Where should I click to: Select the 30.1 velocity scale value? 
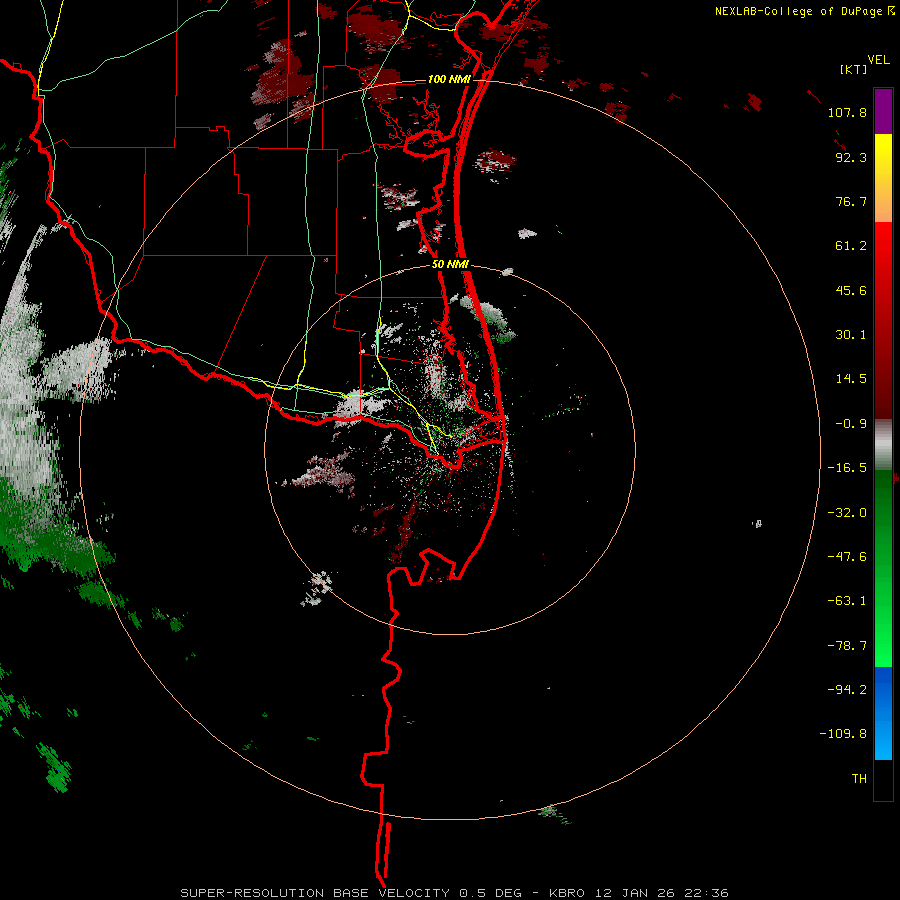[x=851, y=335]
